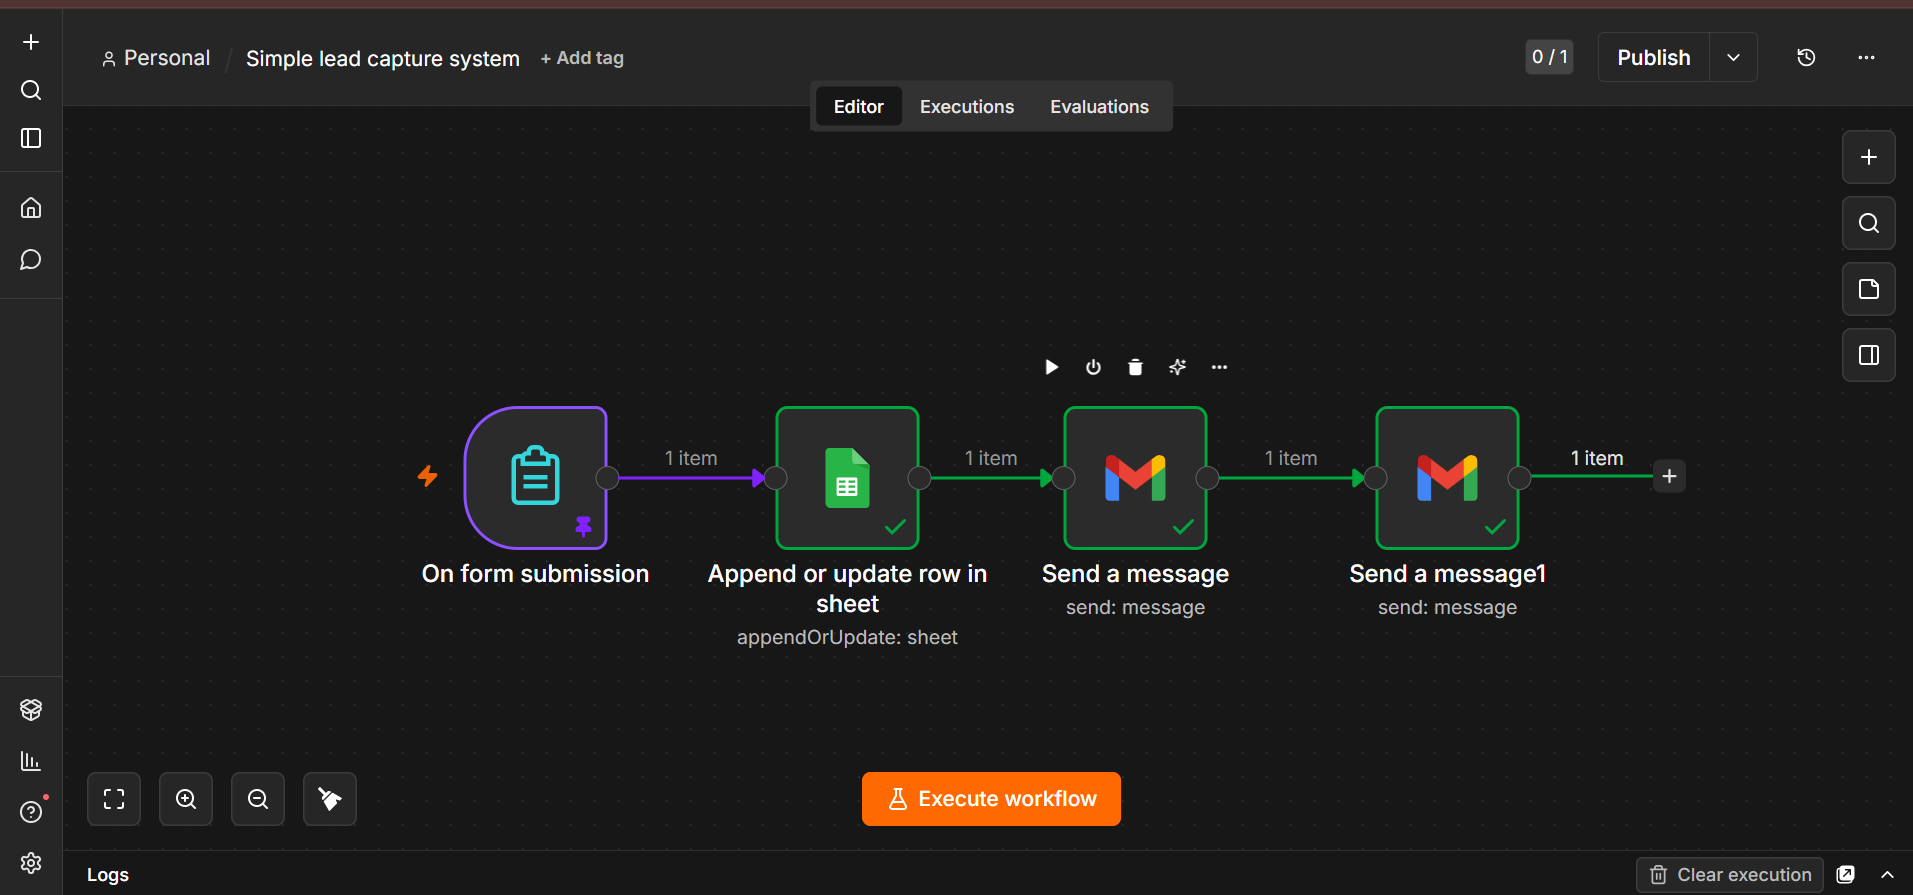
Task: Open settings gear in left sidebar
Action: [x=31, y=863]
